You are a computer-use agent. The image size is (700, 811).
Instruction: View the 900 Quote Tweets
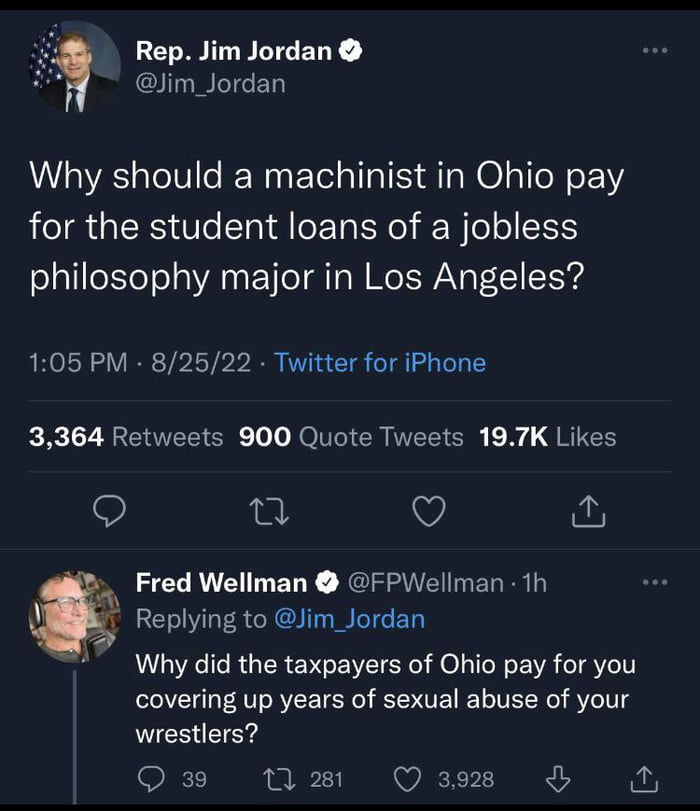click(351, 436)
